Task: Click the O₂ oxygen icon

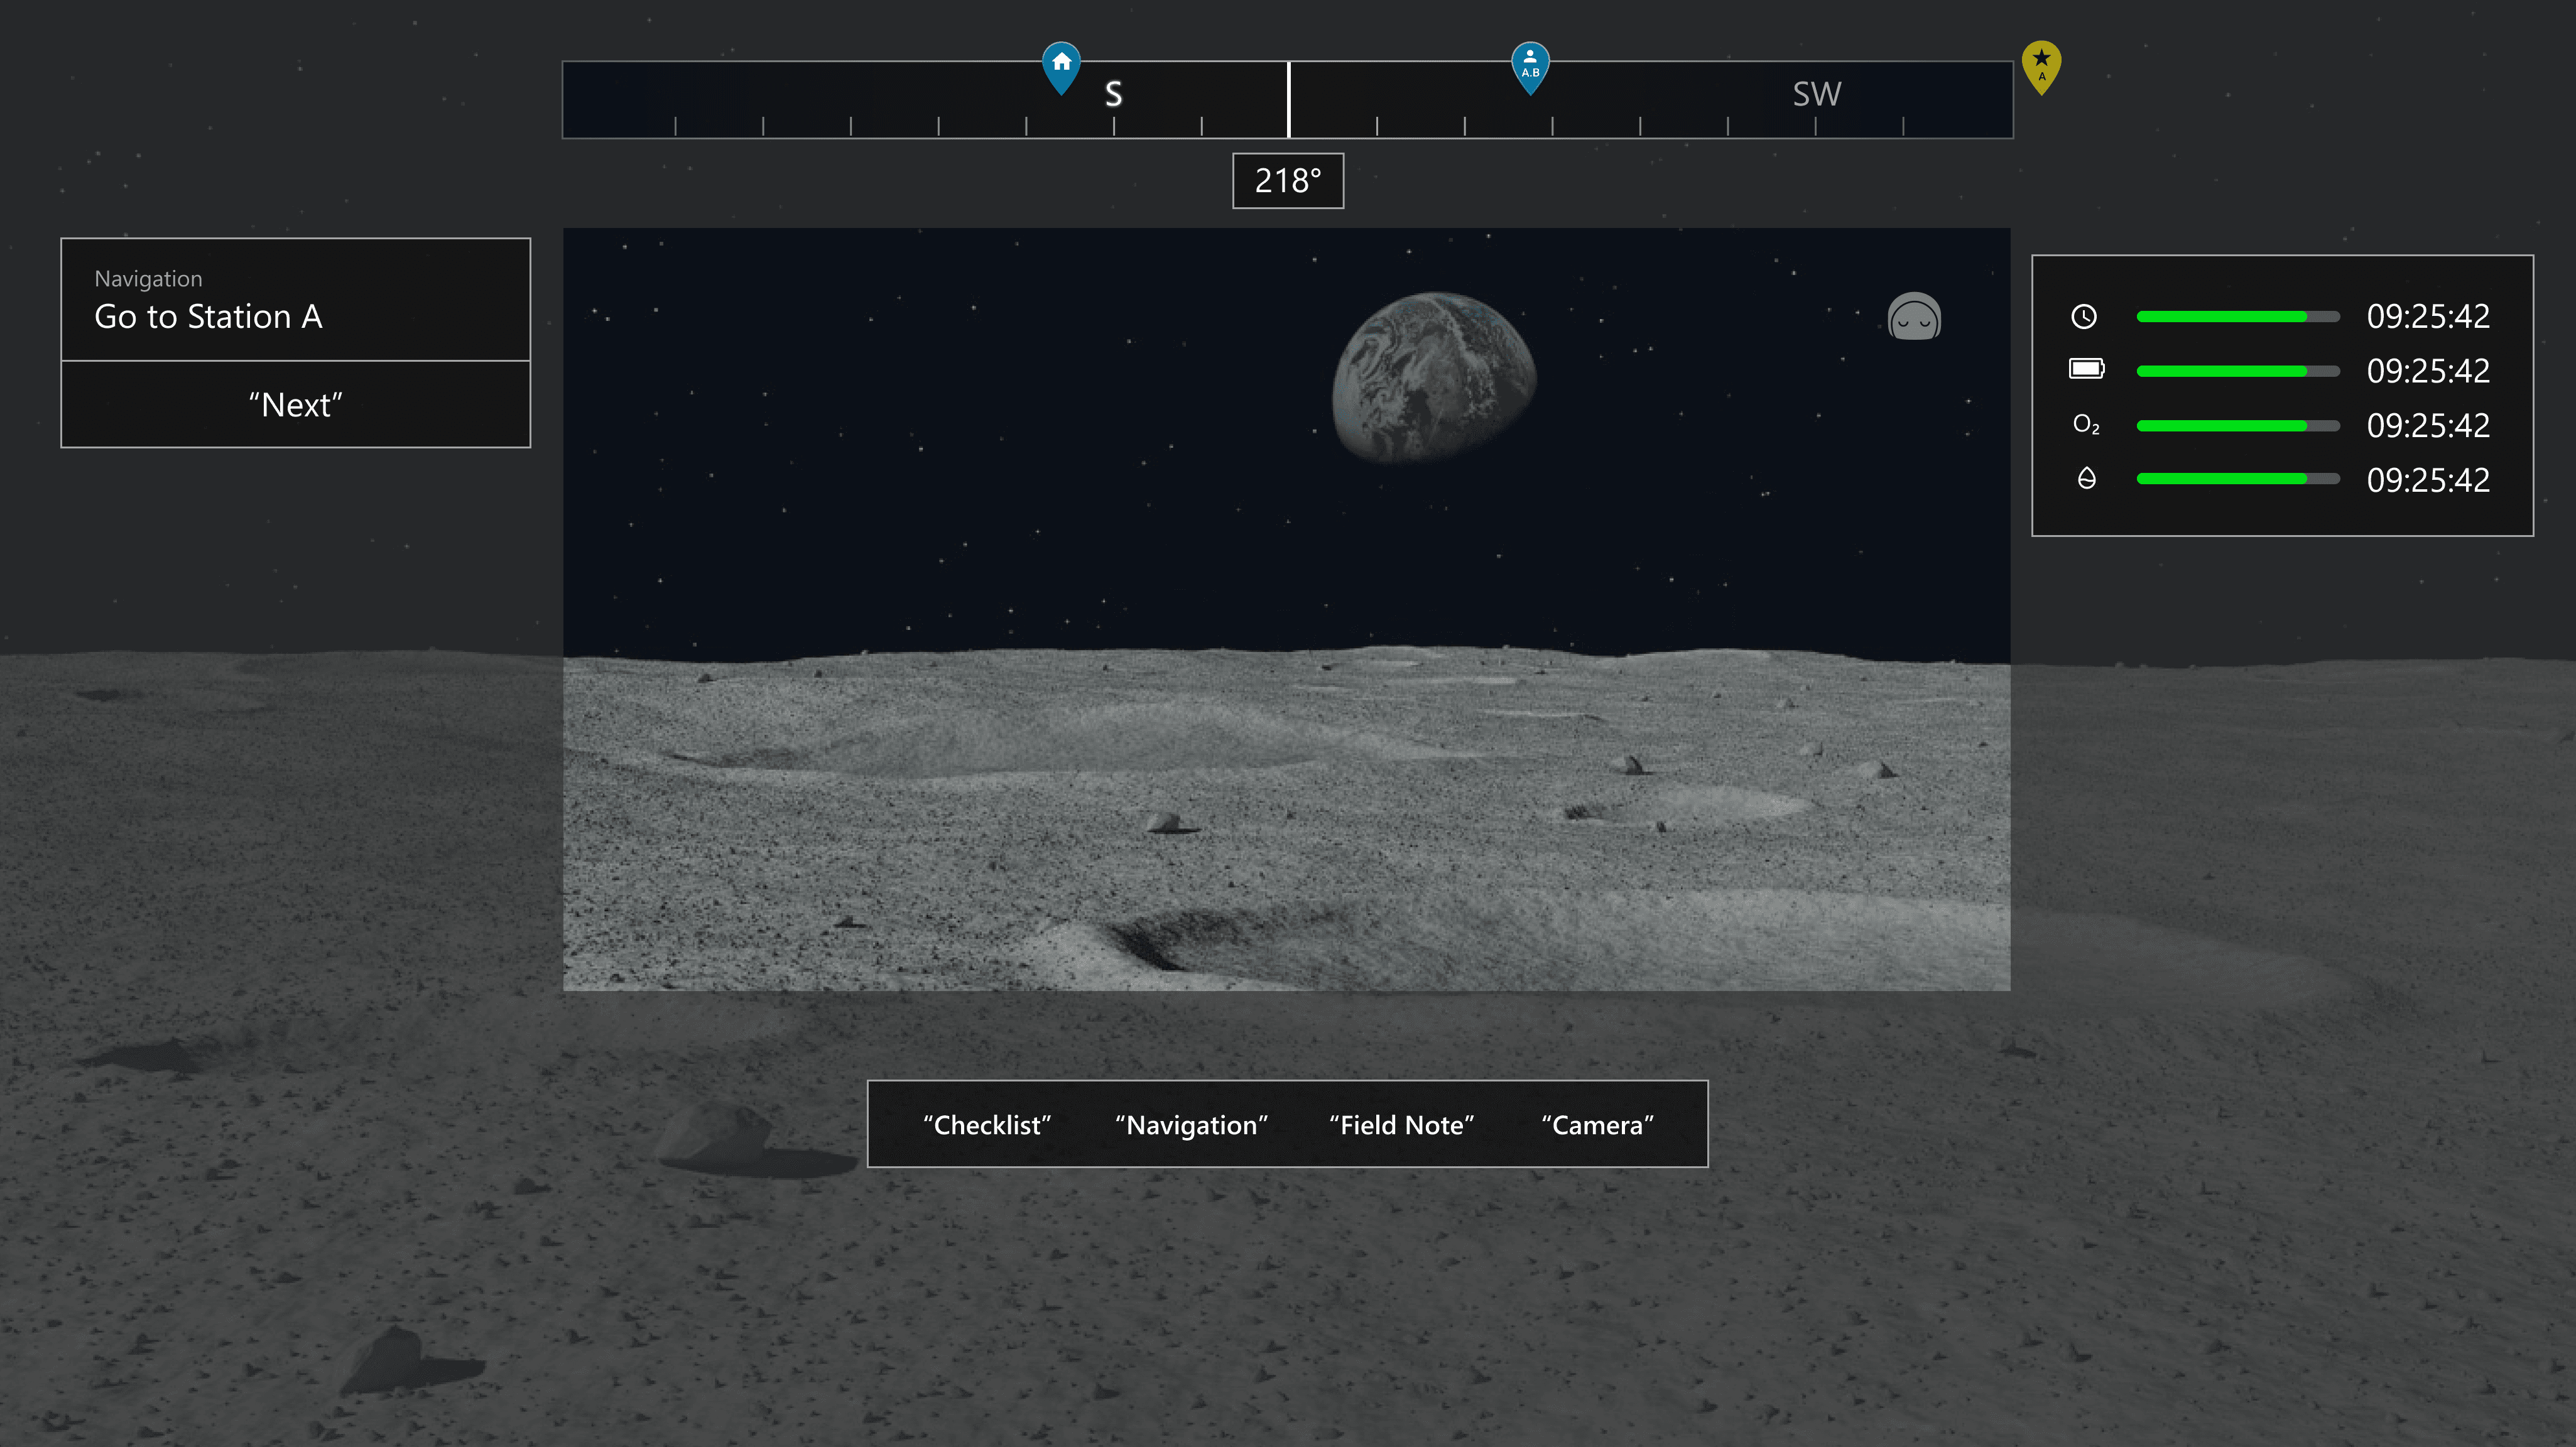Action: point(2086,425)
